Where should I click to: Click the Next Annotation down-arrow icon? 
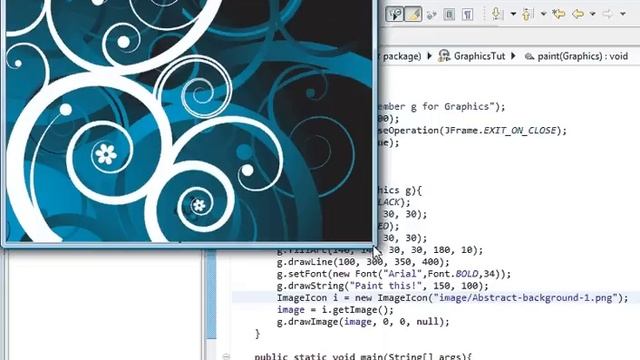coord(497,14)
